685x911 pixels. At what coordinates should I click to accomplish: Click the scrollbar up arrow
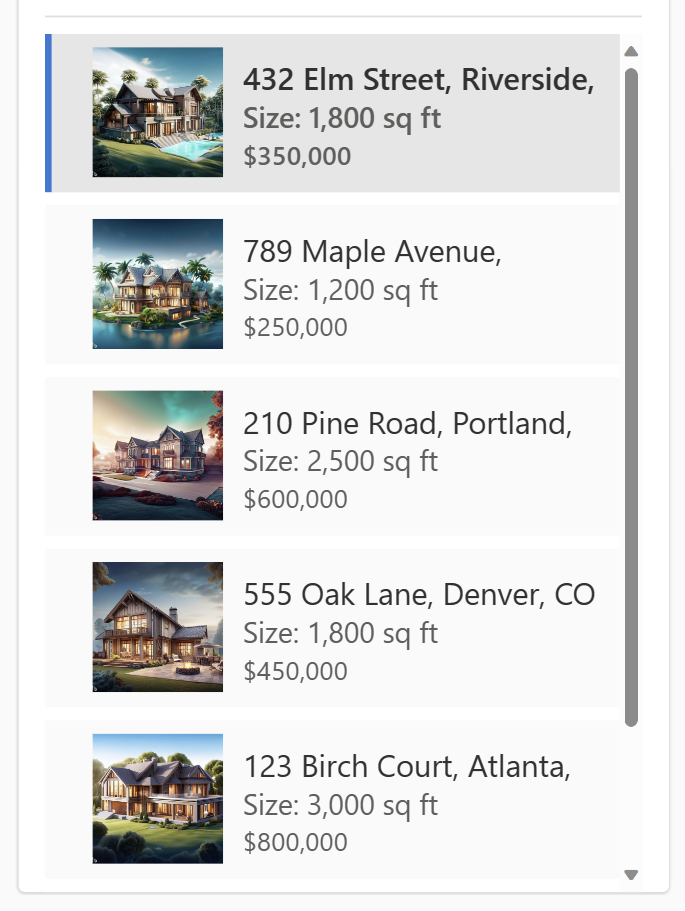tap(631, 51)
